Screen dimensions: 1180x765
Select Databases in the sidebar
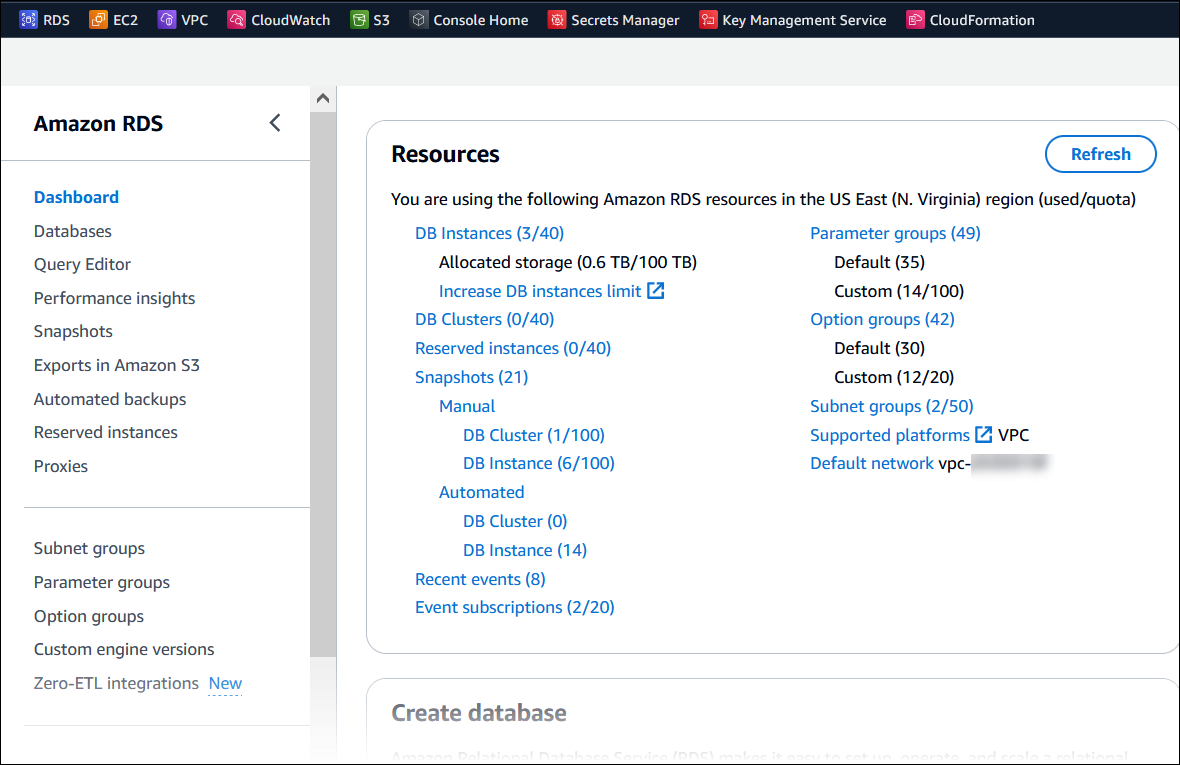coord(72,231)
